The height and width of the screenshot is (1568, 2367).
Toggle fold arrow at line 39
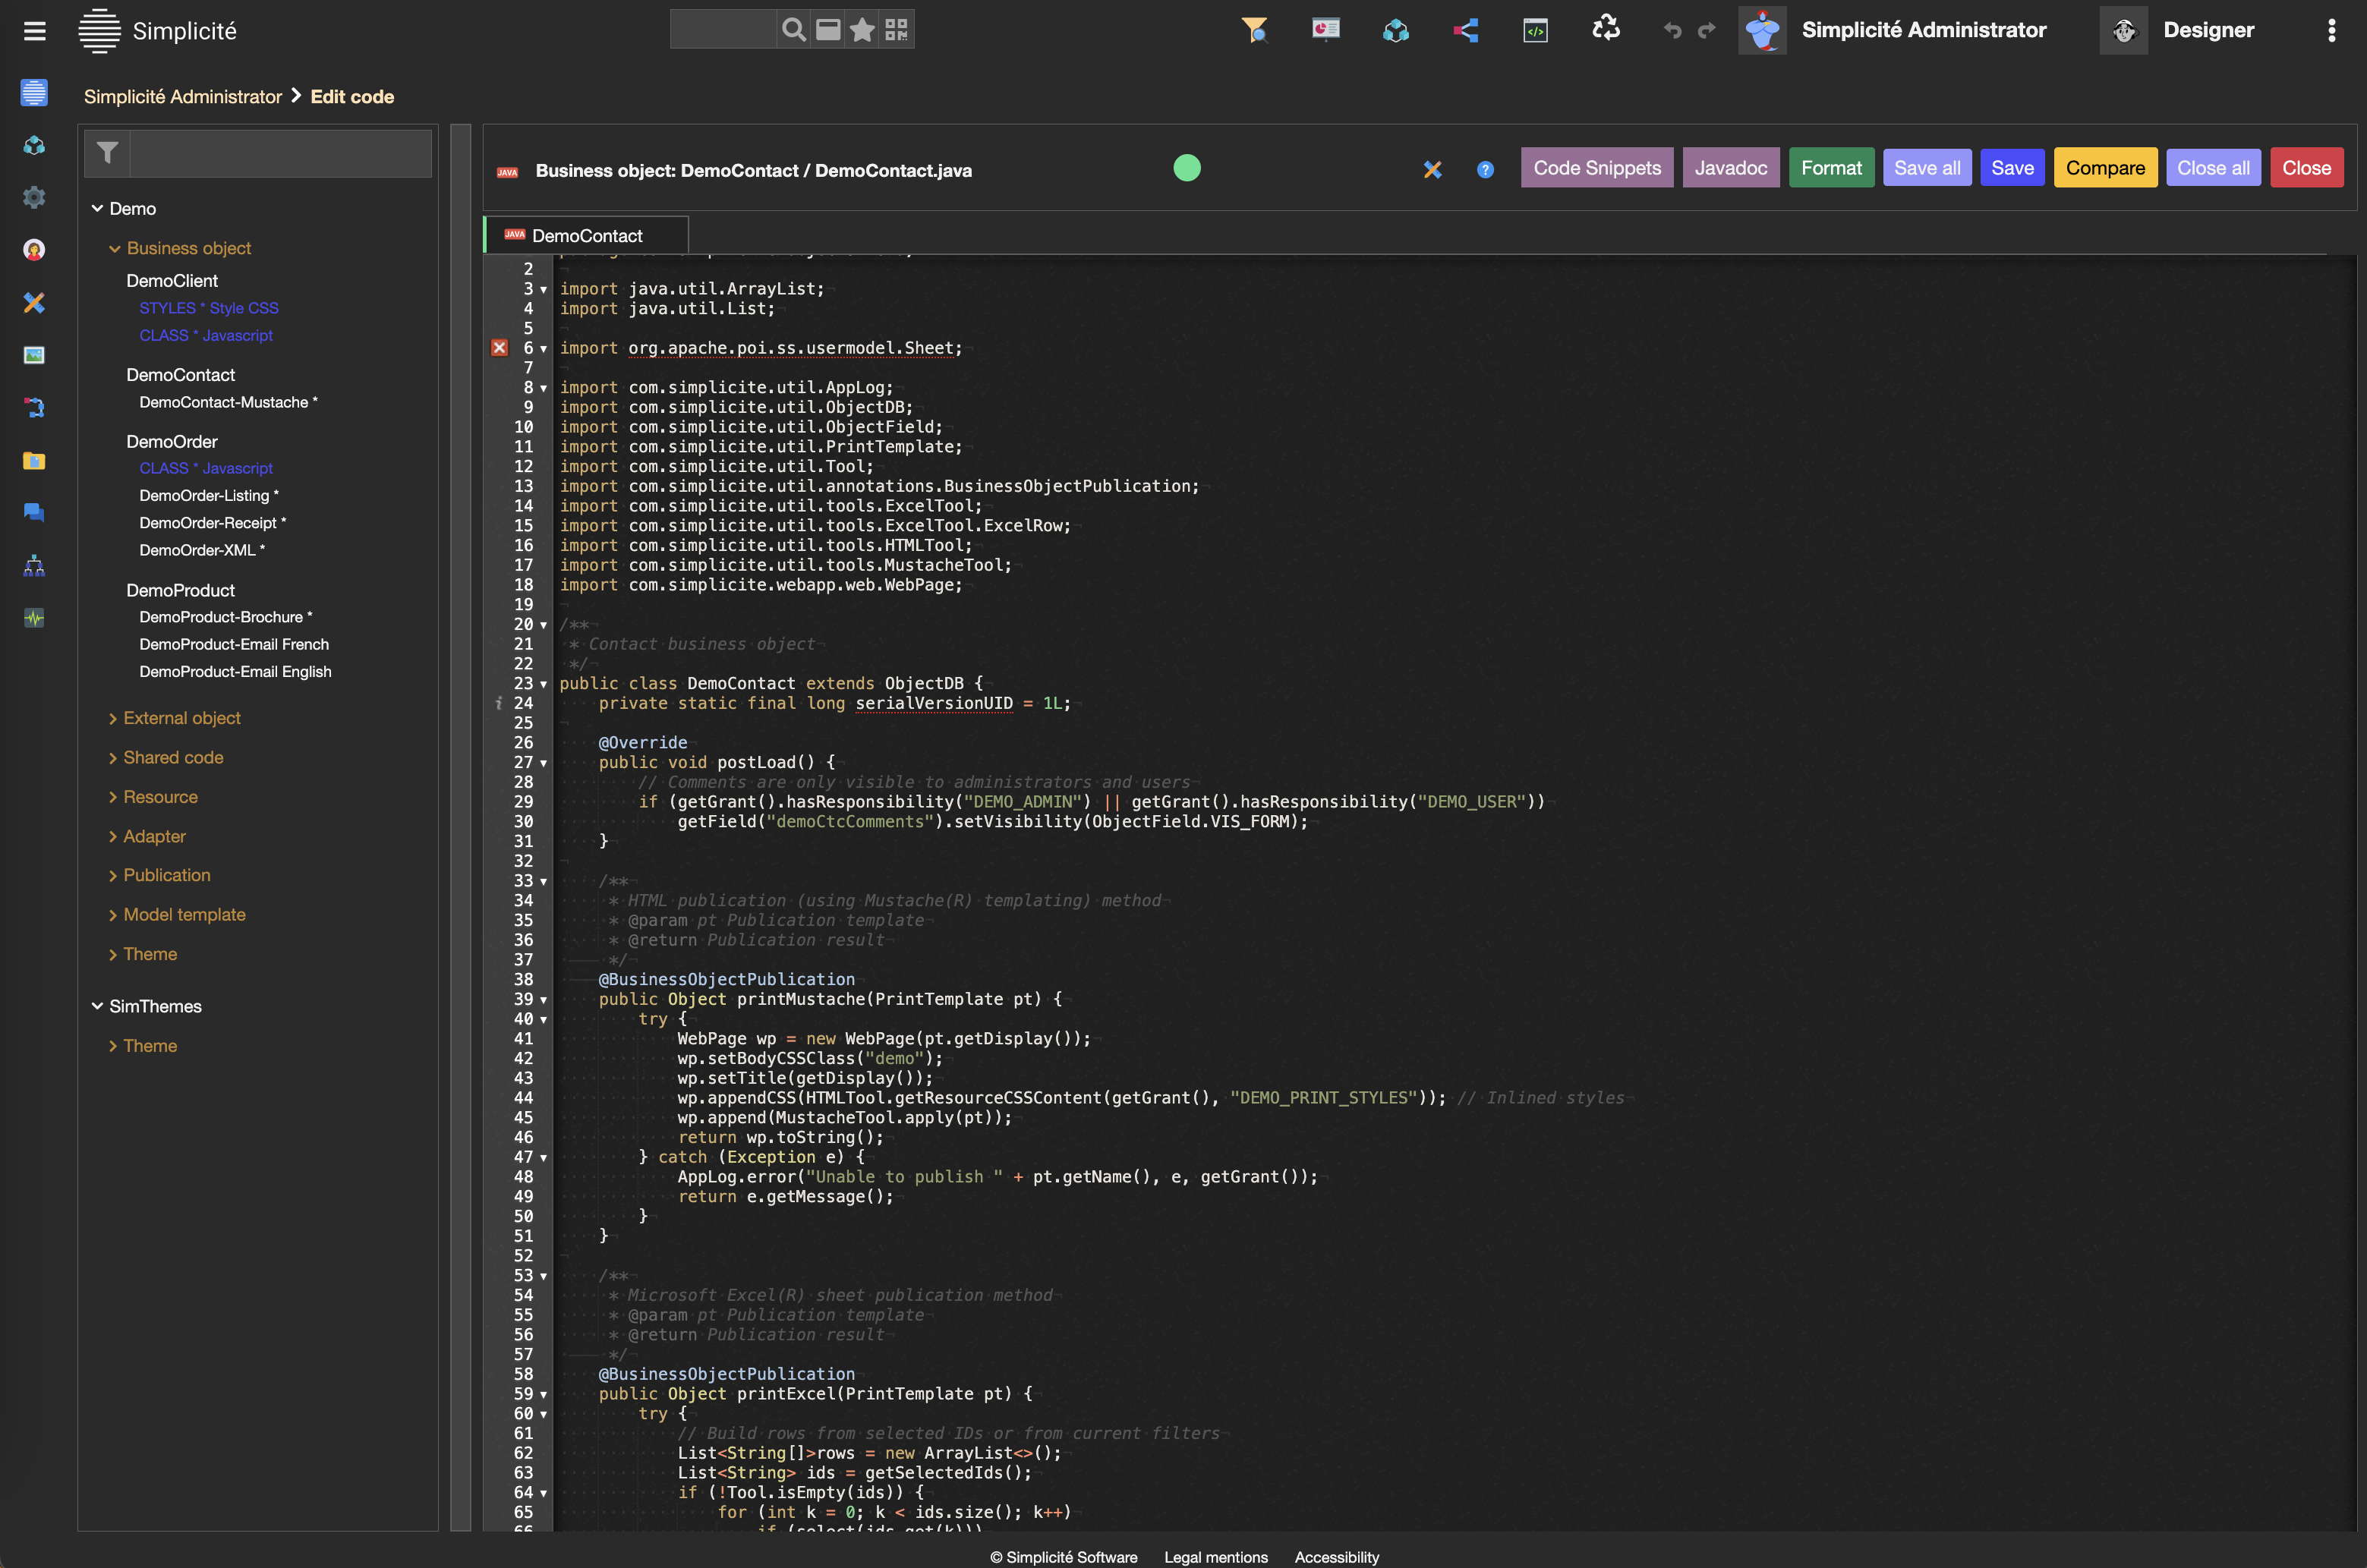(544, 1001)
